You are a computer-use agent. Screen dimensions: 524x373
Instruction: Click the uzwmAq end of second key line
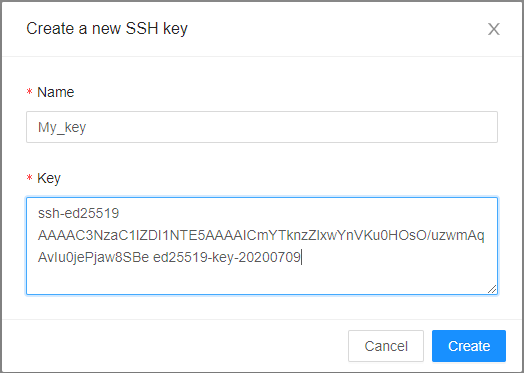coord(457,236)
